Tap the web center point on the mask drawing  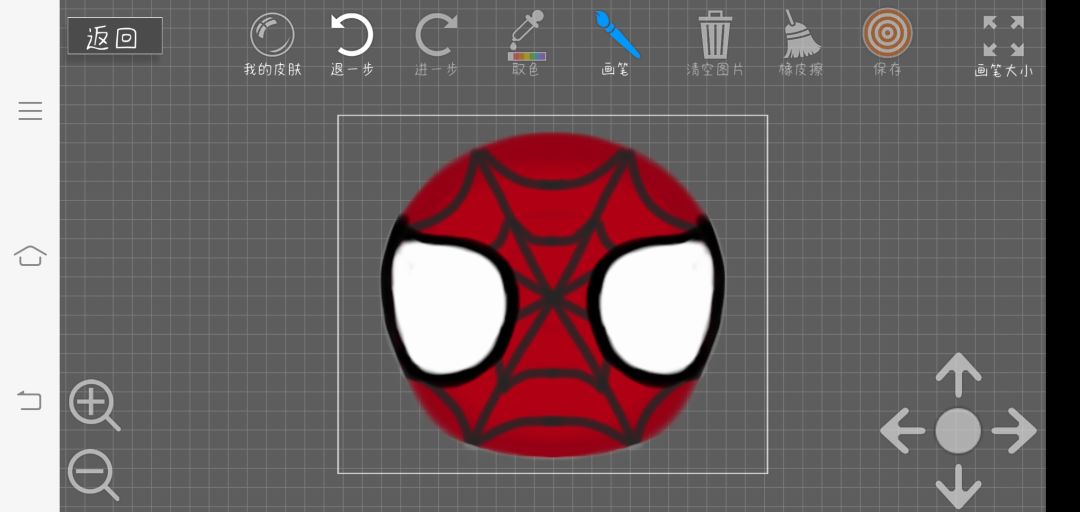(552, 298)
